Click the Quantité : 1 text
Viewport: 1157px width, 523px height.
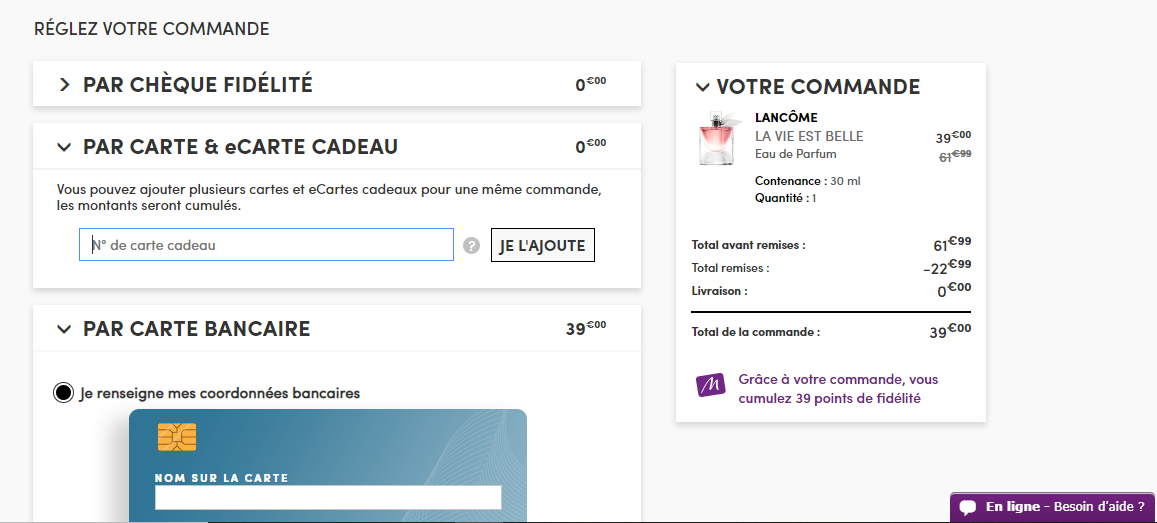pyautogui.click(x=786, y=198)
